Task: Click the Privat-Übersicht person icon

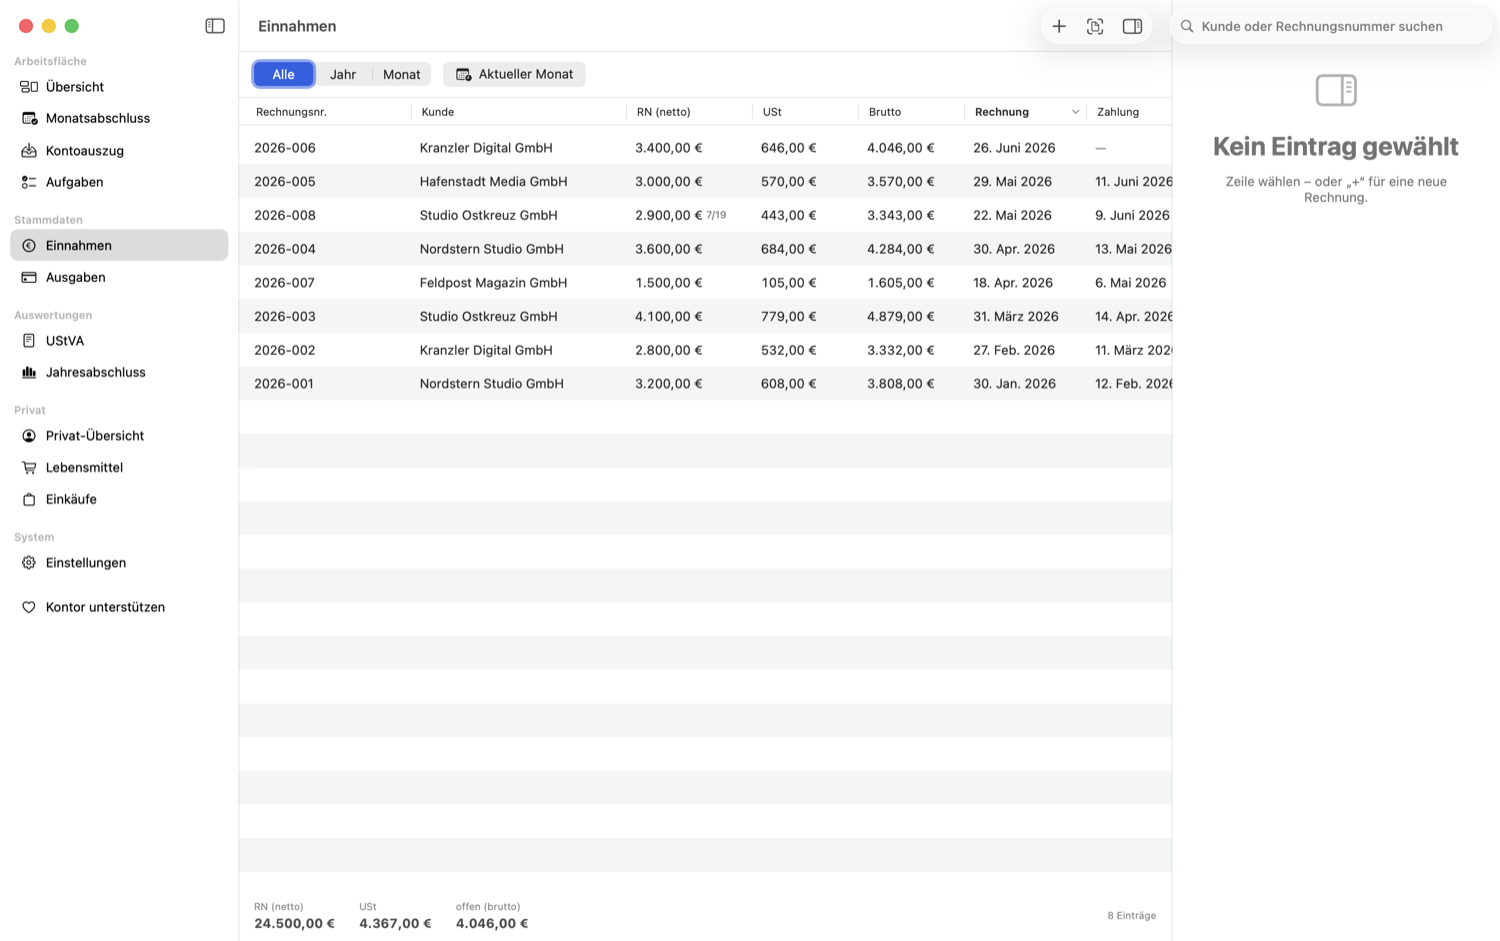Action: (29, 436)
